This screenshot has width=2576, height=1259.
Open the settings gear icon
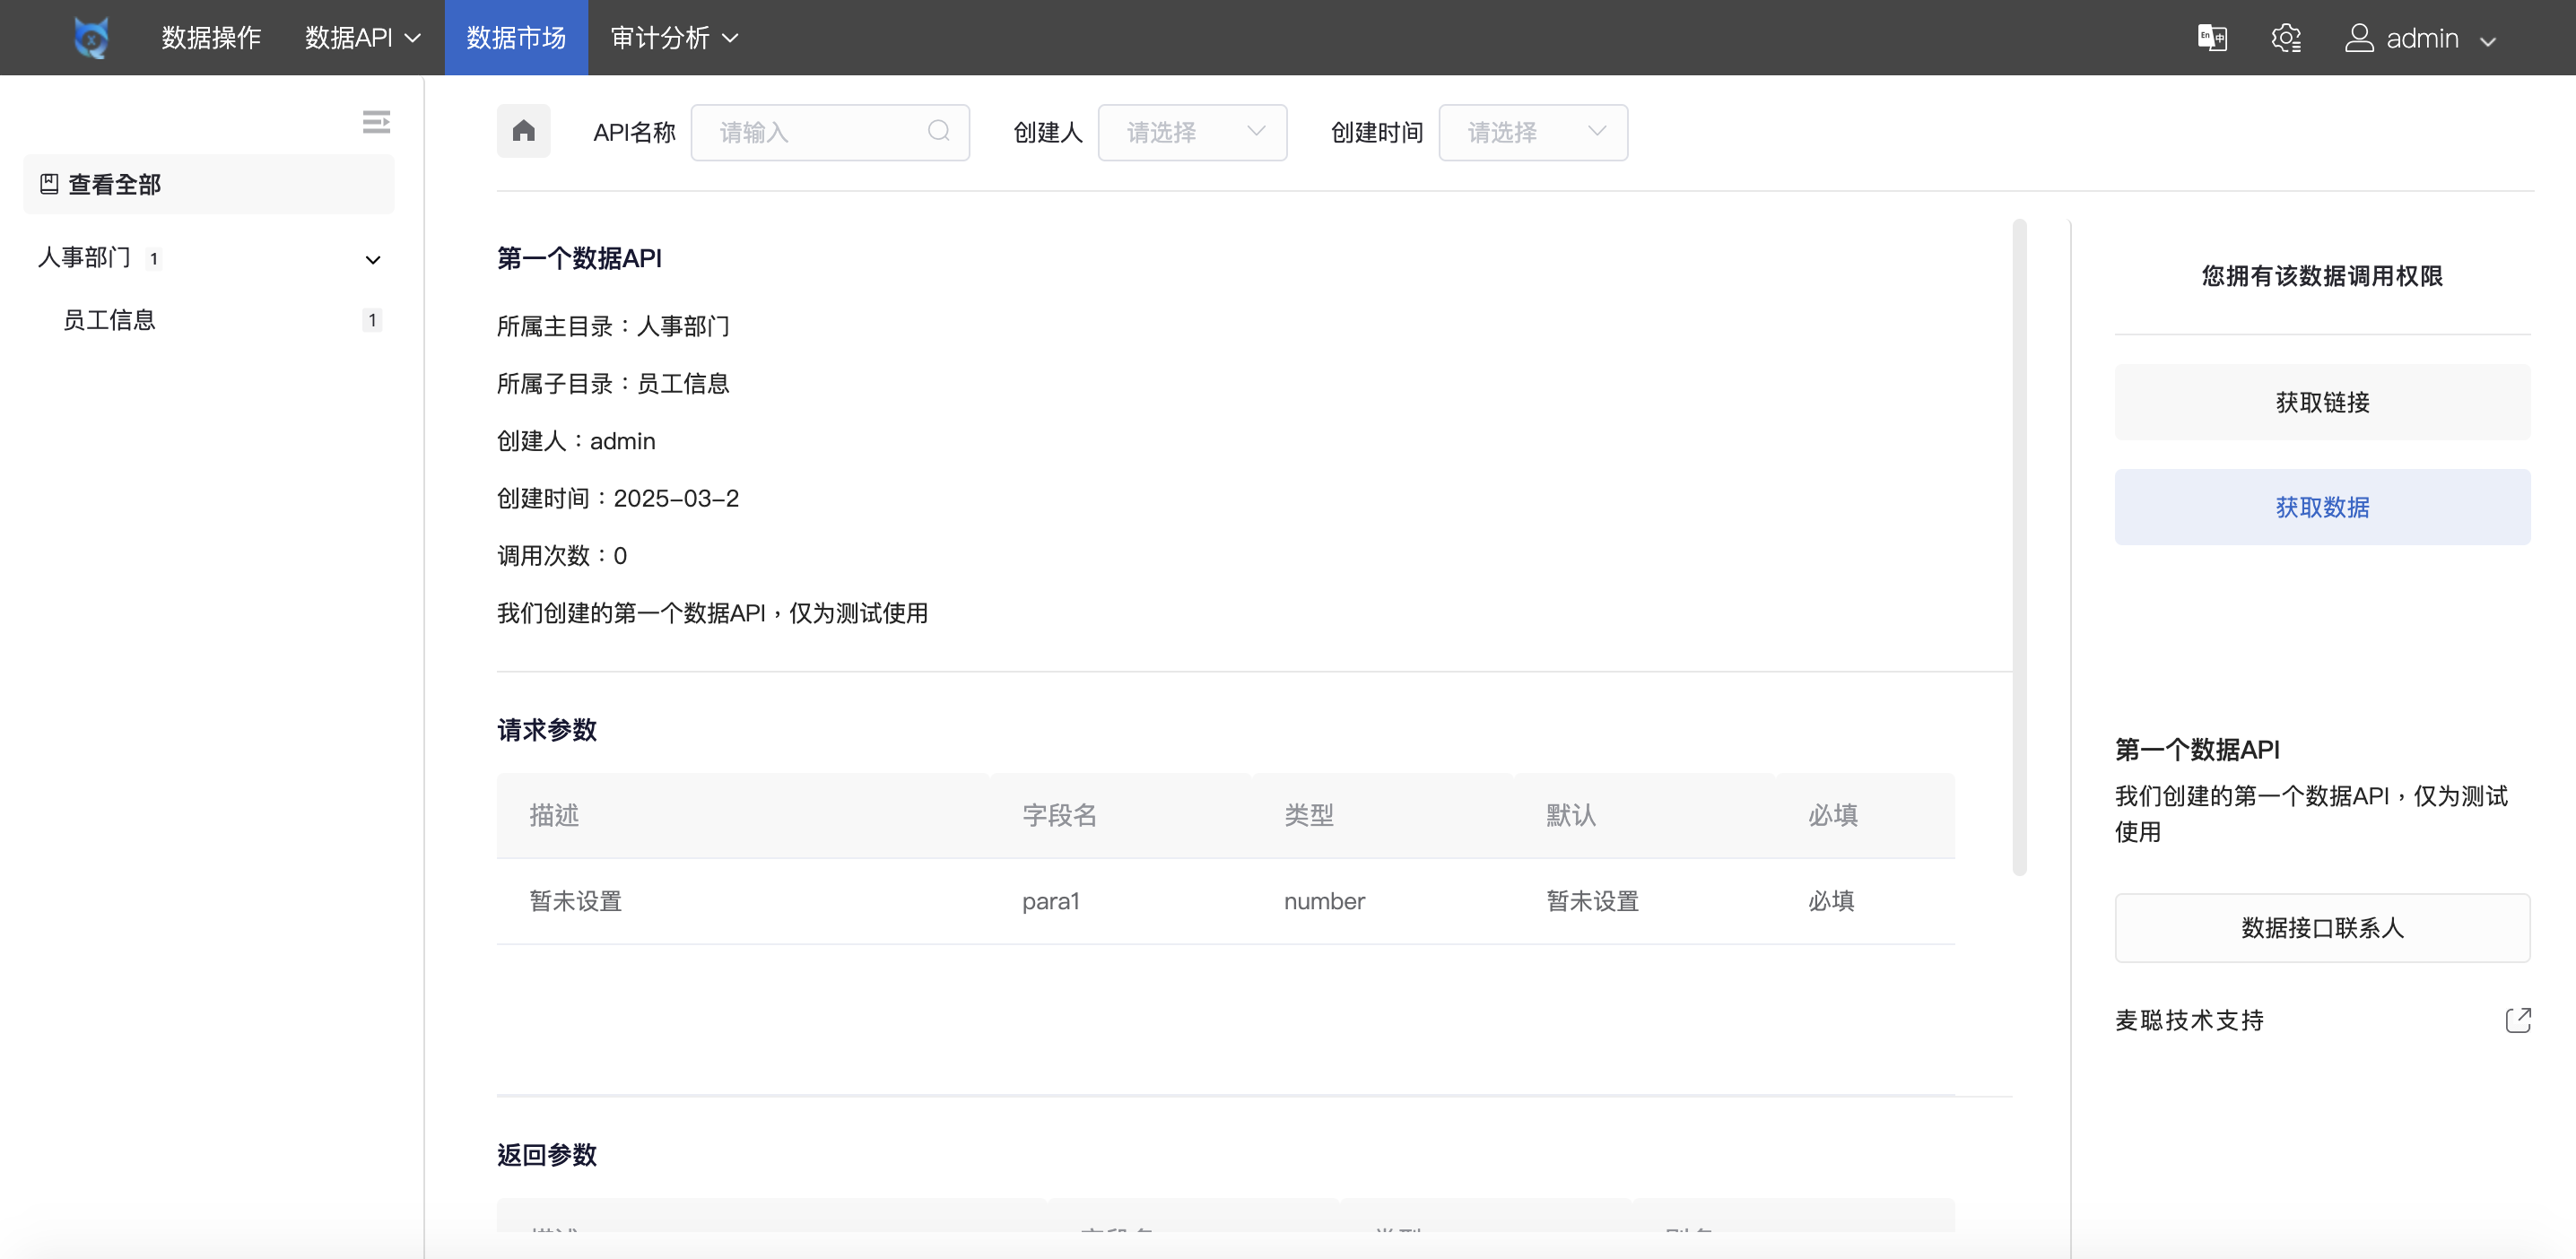(2287, 37)
